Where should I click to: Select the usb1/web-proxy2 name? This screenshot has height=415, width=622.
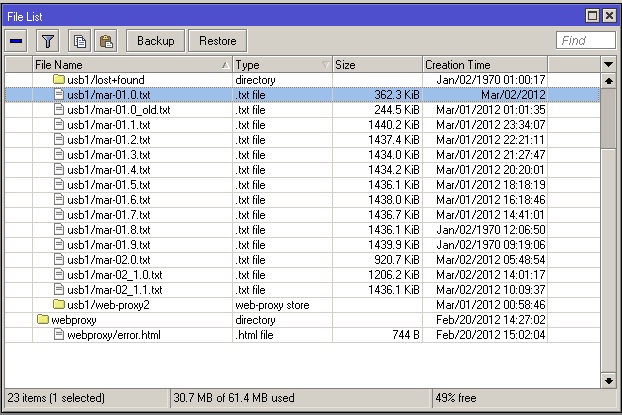coord(108,305)
